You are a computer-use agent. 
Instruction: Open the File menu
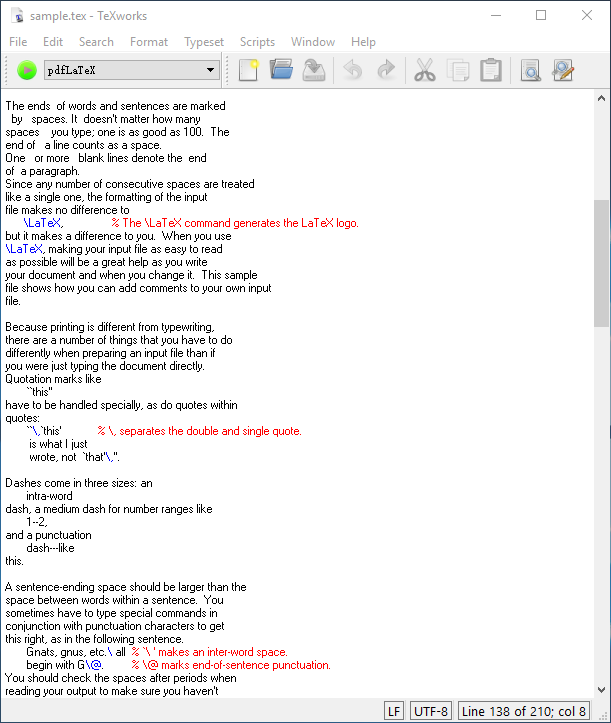[18, 42]
